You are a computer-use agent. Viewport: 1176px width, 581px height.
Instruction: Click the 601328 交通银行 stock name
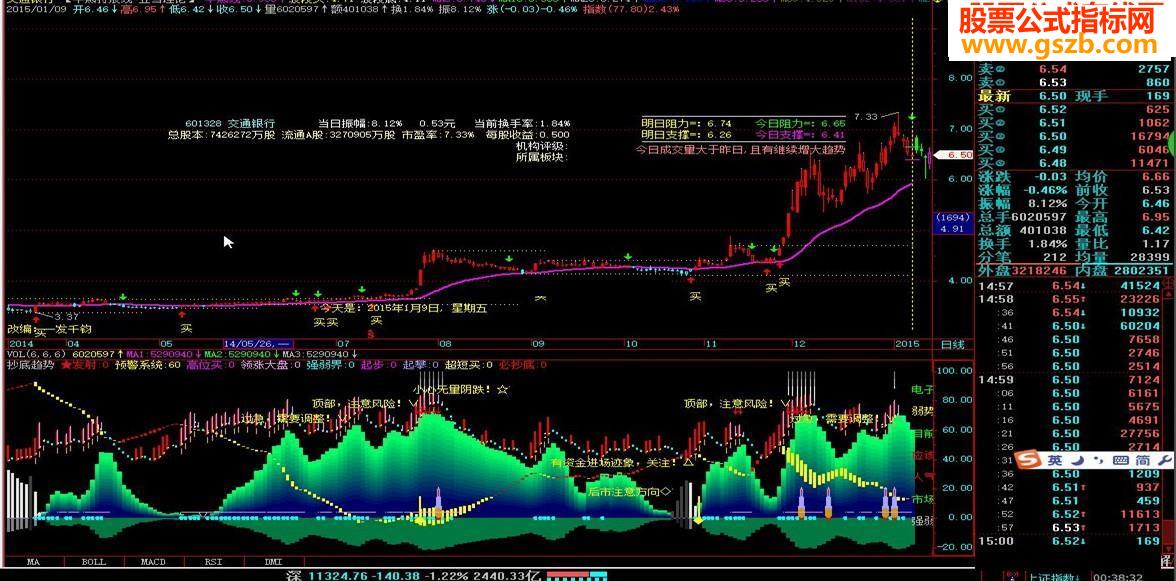(230, 123)
